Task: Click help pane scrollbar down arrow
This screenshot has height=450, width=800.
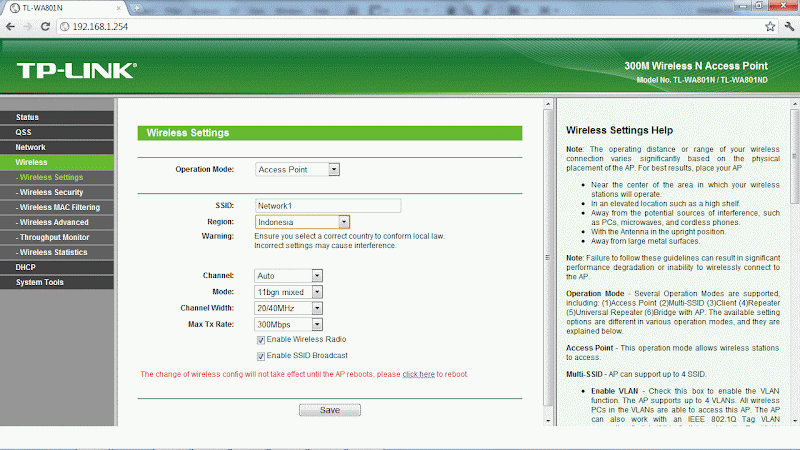Action: click(795, 421)
